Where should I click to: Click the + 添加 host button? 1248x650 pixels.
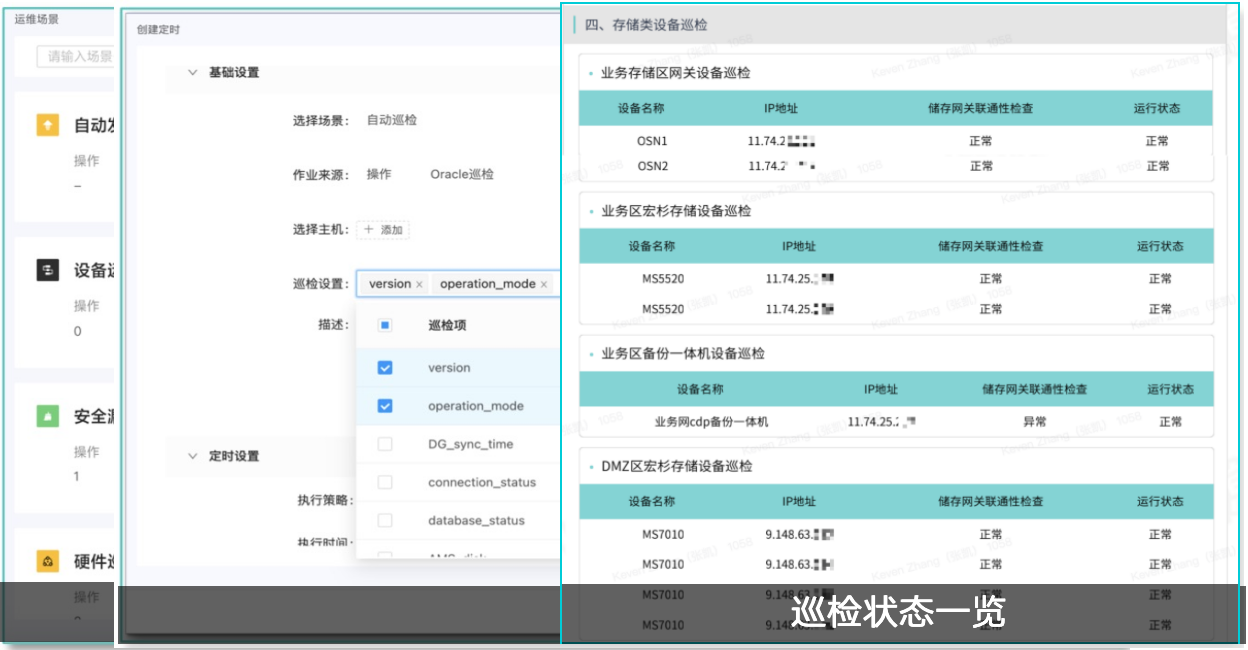[383, 230]
